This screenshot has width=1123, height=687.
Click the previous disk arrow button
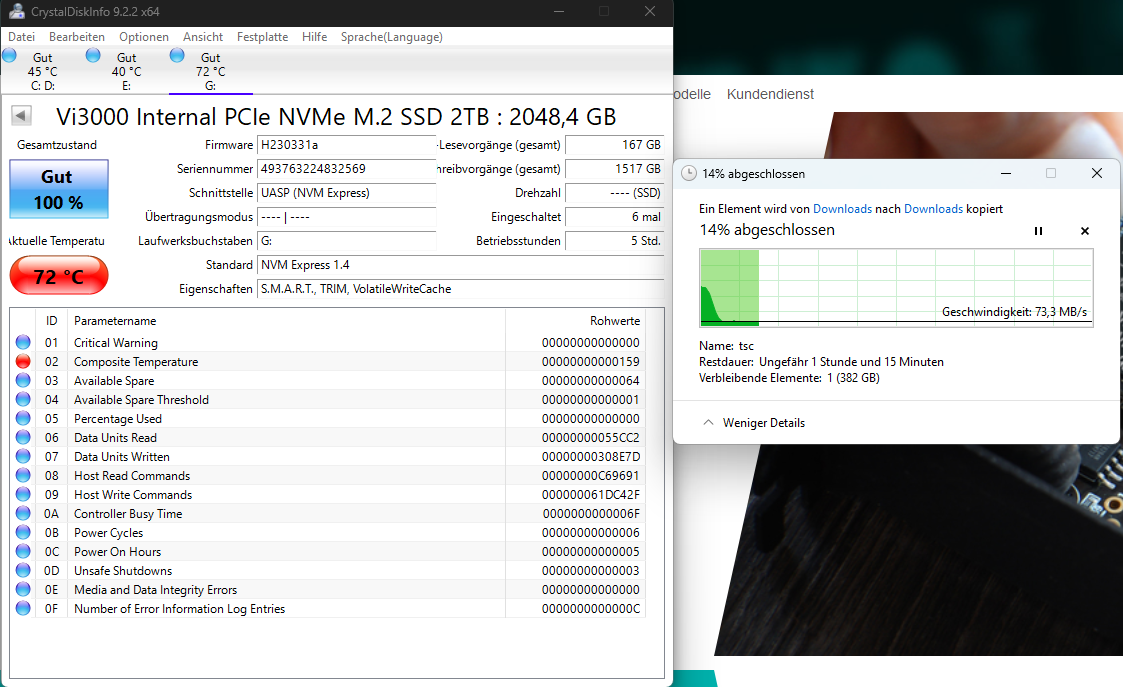click(x=21, y=115)
